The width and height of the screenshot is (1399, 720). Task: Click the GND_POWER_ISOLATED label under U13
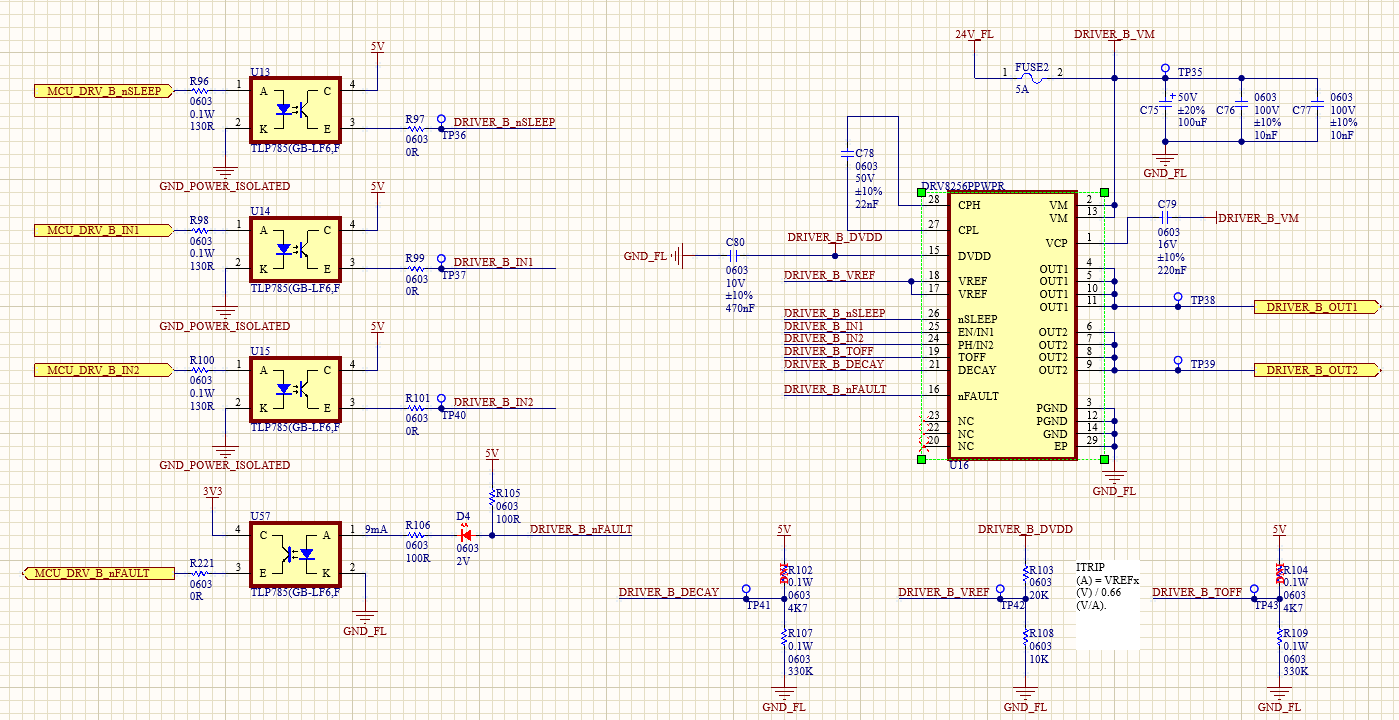pos(225,186)
